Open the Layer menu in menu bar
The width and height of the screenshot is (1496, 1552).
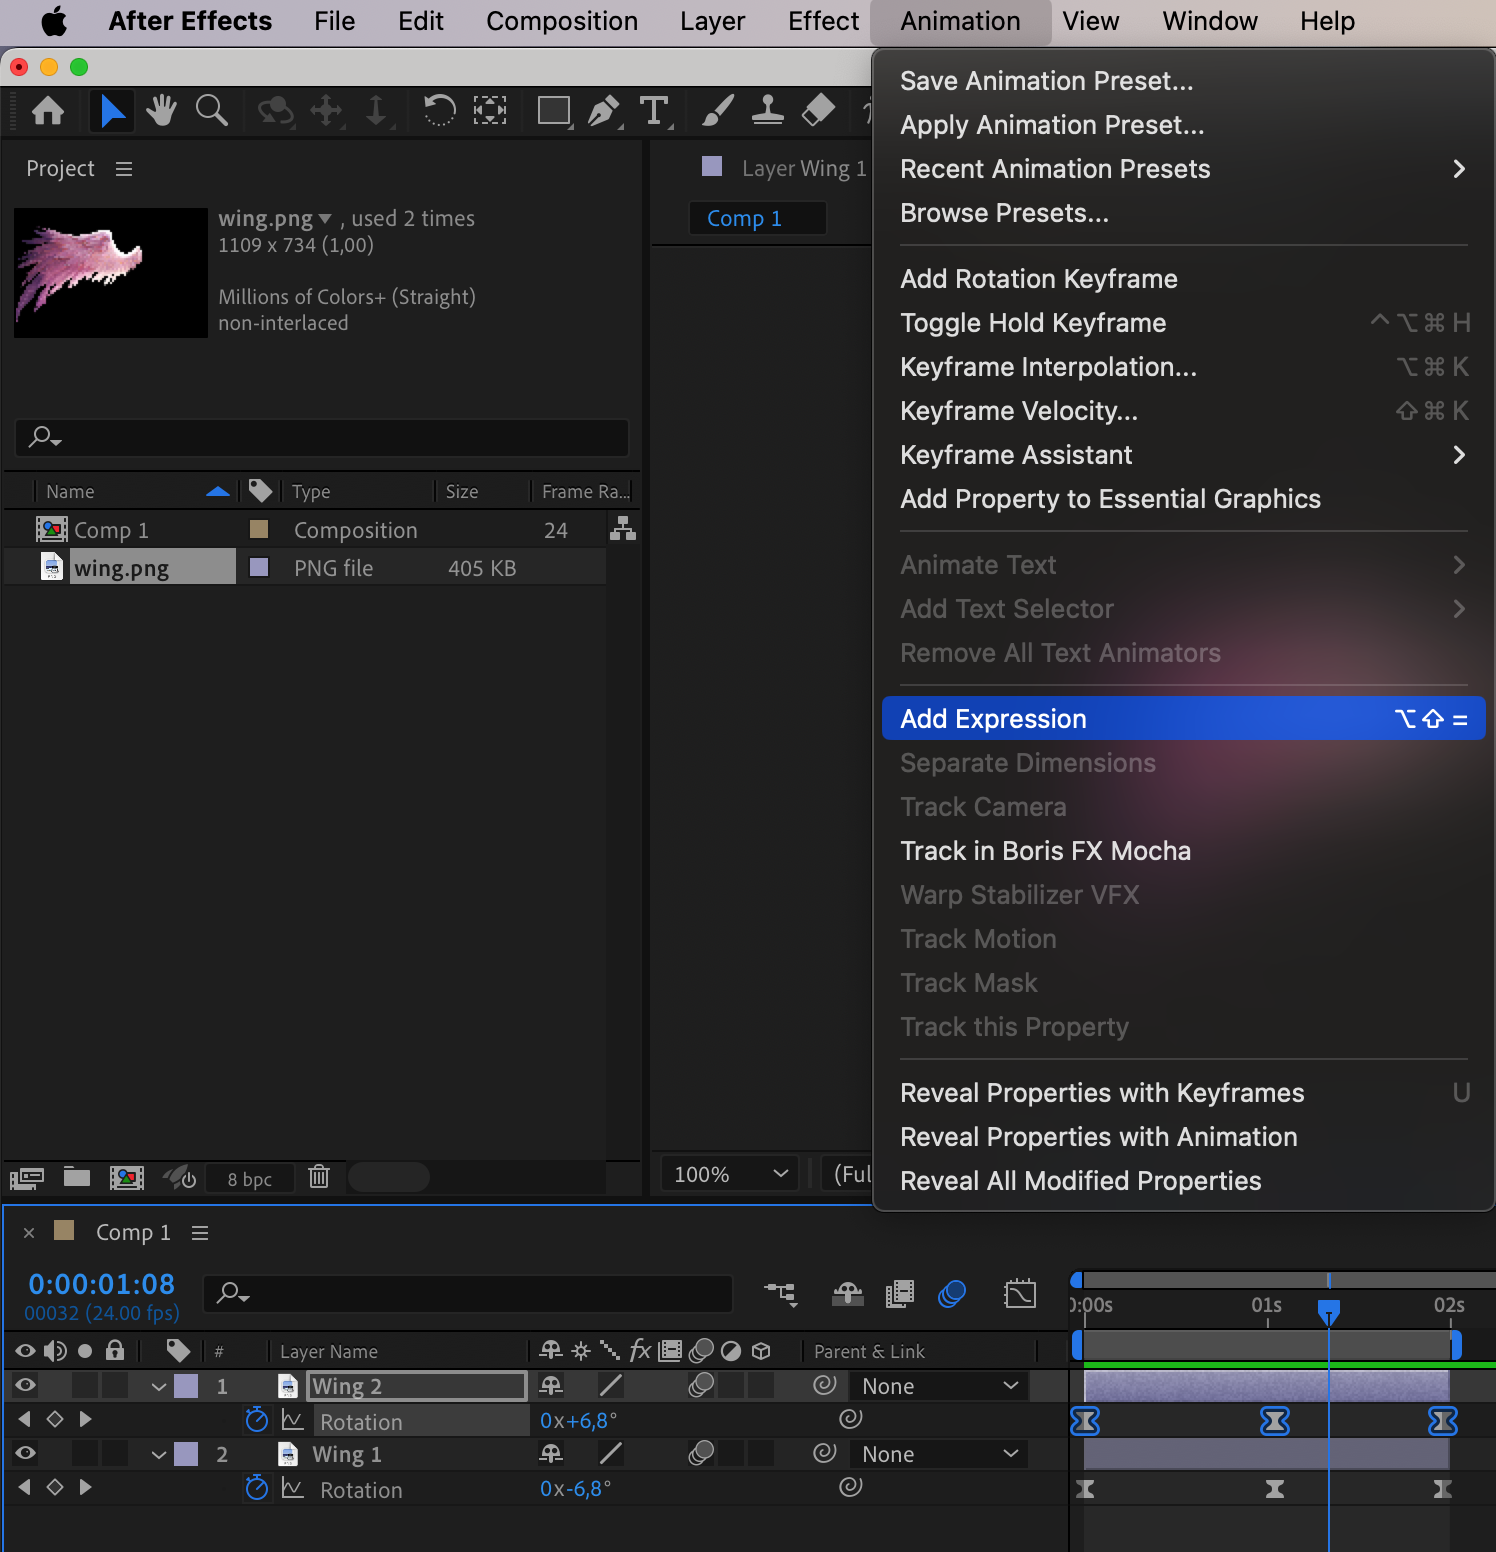(712, 21)
